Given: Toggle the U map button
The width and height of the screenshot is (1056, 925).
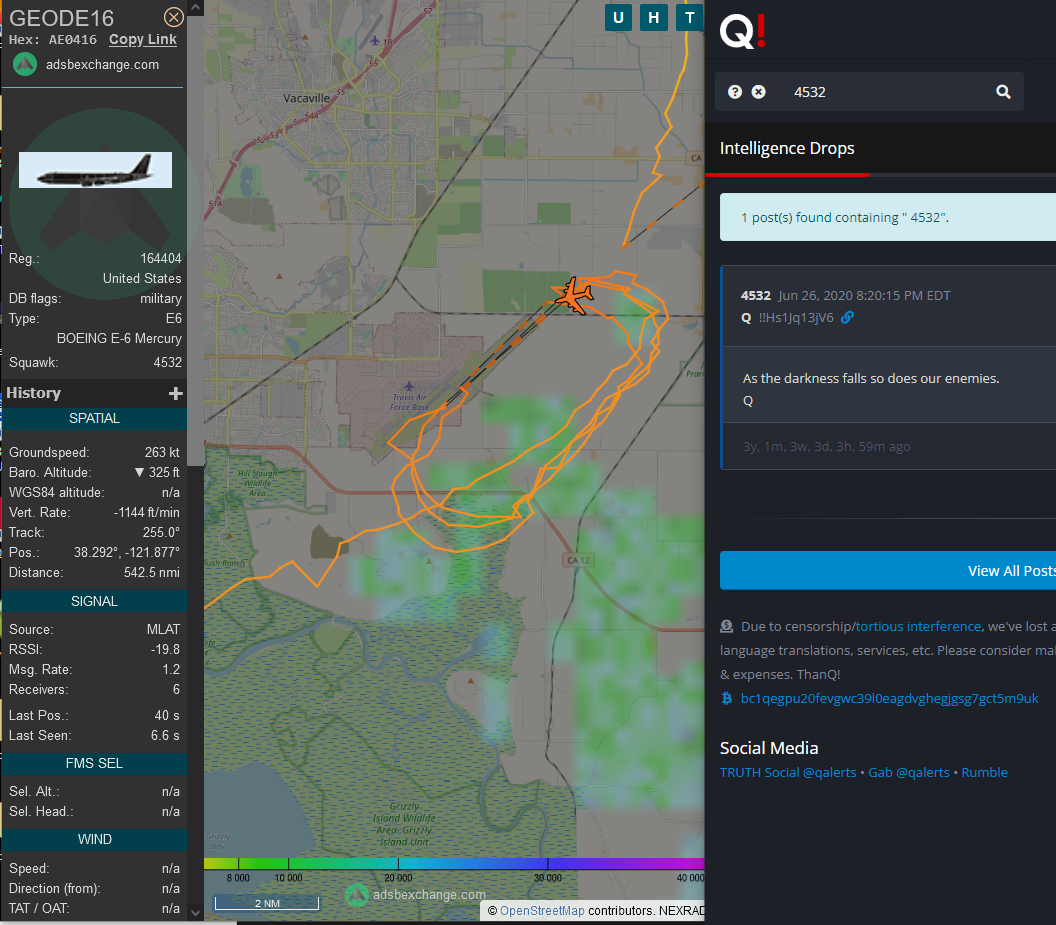Looking at the screenshot, I should click(618, 18).
